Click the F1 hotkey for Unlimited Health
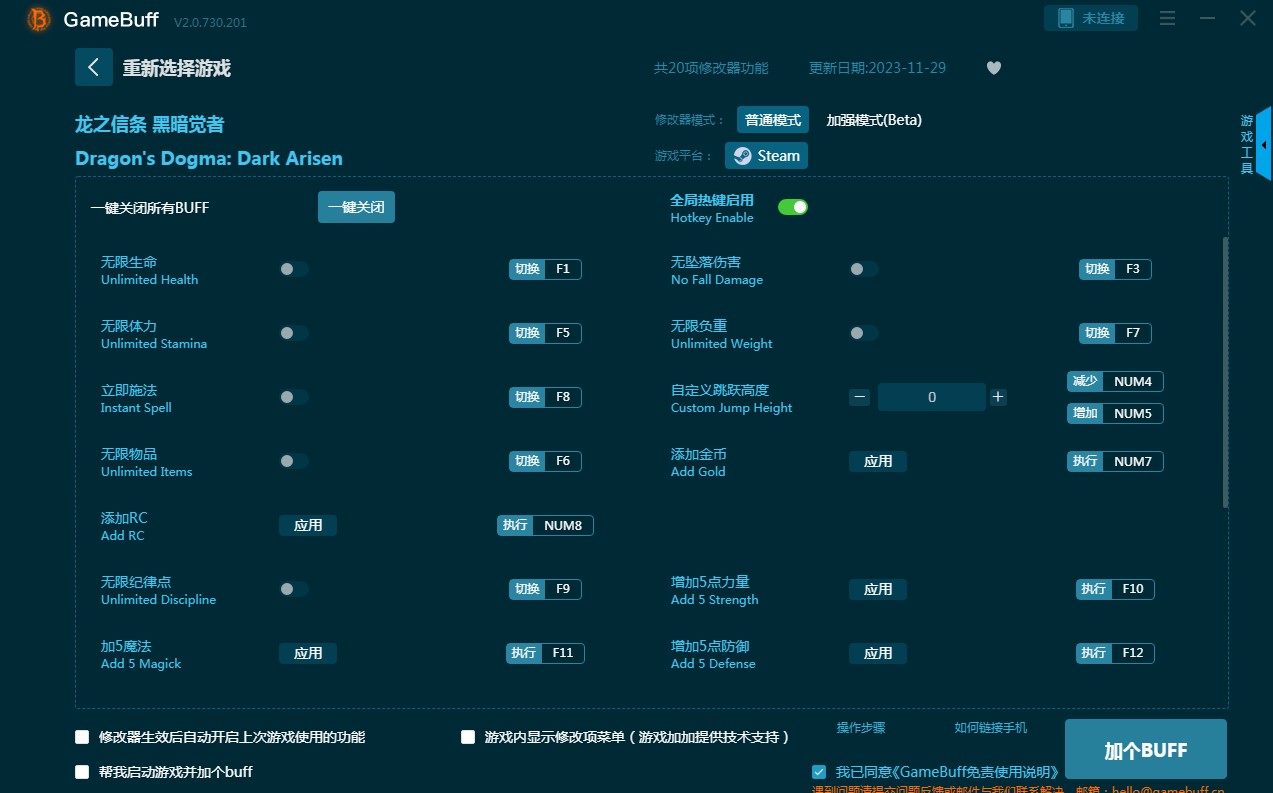Image resolution: width=1273 pixels, height=793 pixels. pos(545,269)
